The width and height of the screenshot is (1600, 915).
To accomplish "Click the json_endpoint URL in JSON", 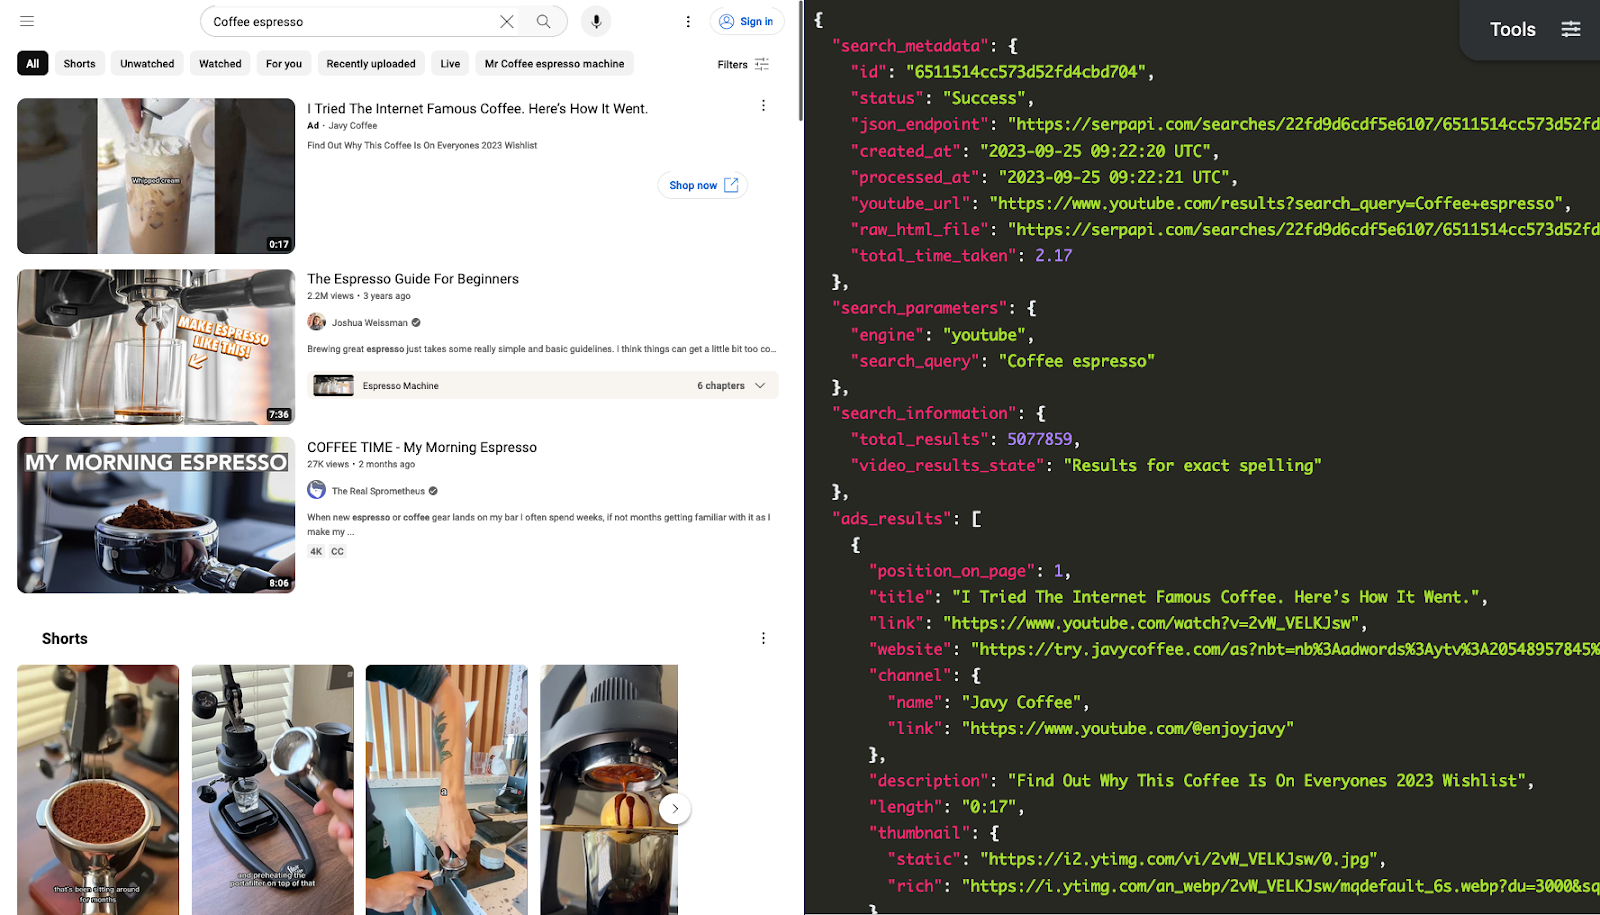I will 1304,124.
